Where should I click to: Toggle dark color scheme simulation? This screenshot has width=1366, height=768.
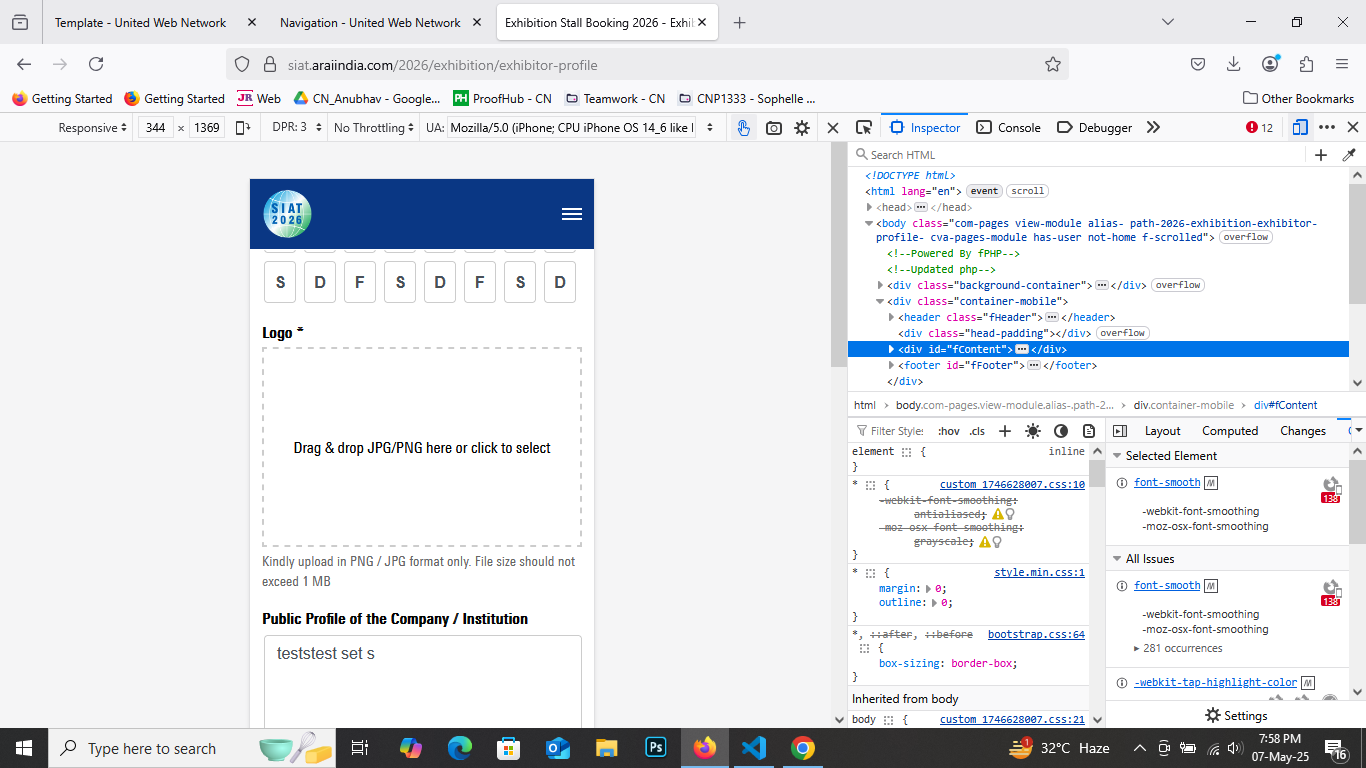[1061, 431]
